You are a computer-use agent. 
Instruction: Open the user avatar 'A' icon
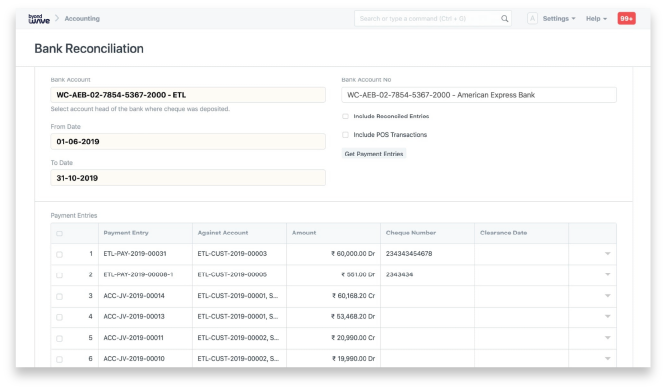532,19
